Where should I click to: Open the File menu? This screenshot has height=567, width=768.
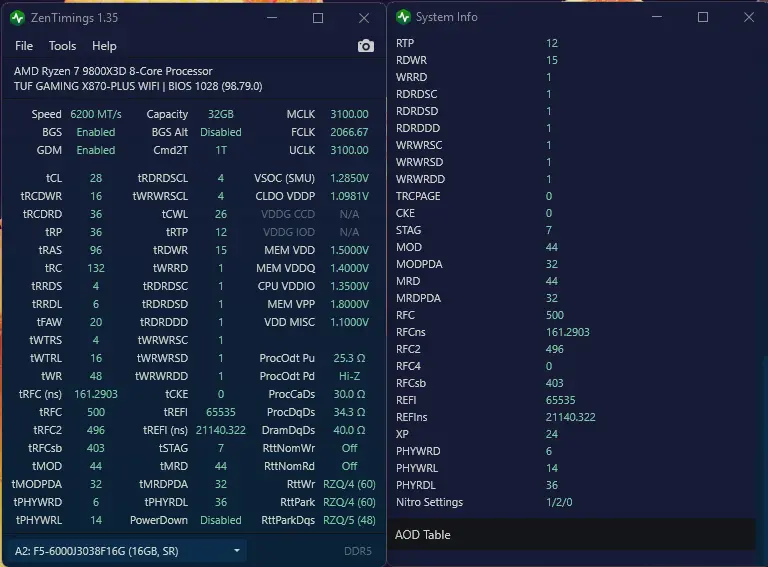(x=24, y=46)
